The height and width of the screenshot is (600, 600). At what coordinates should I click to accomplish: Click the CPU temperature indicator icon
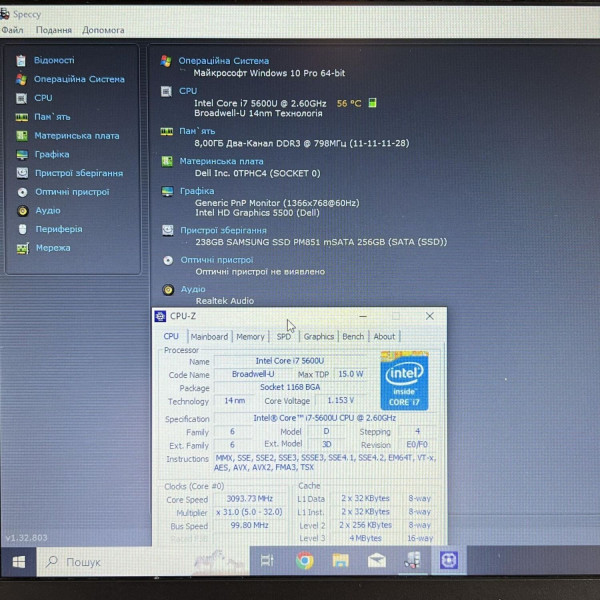point(372,103)
